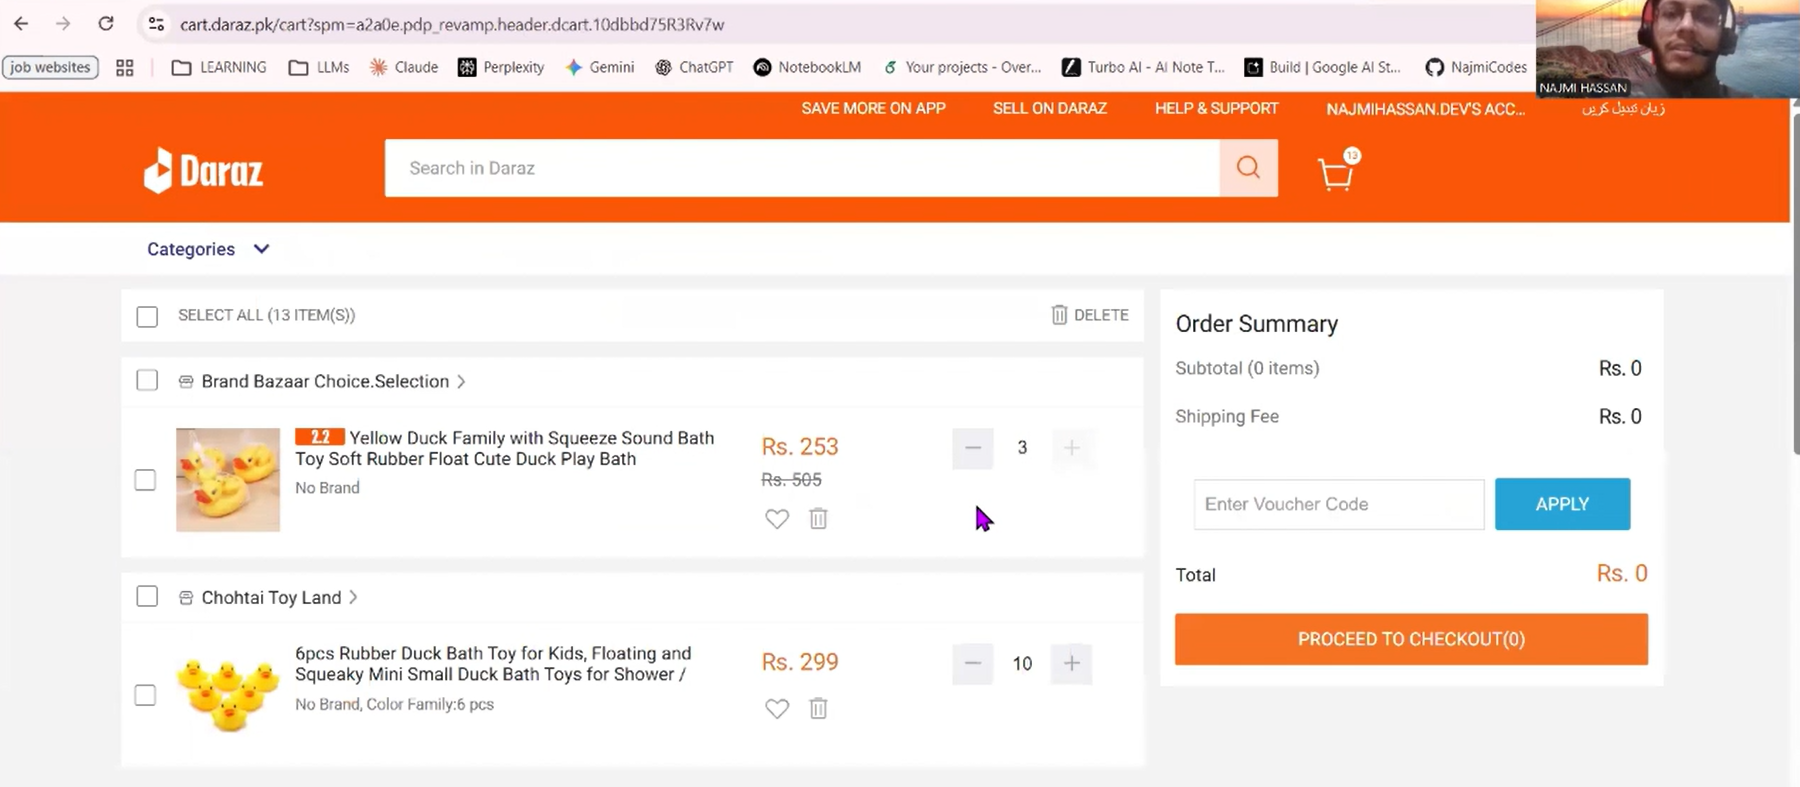
Task: Click the Enter Voucher Code field
Action: tap(1339, 504)
